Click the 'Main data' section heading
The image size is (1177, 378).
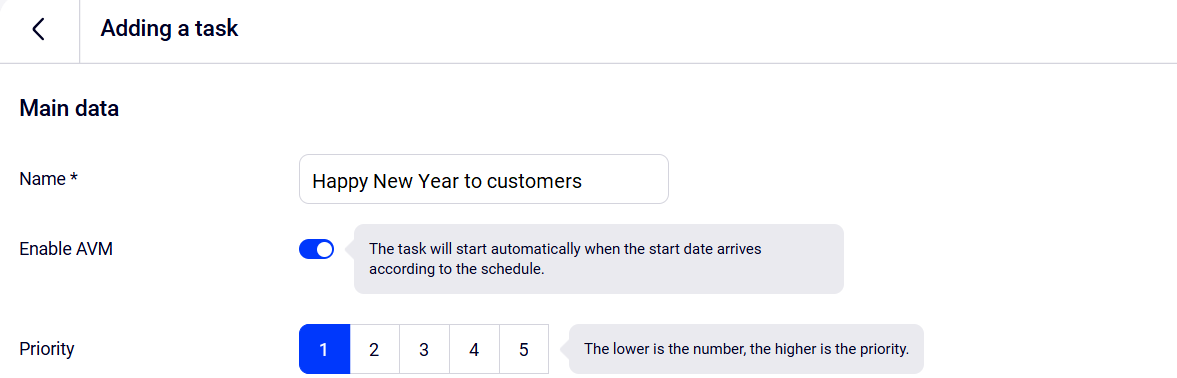click(69, 109)
